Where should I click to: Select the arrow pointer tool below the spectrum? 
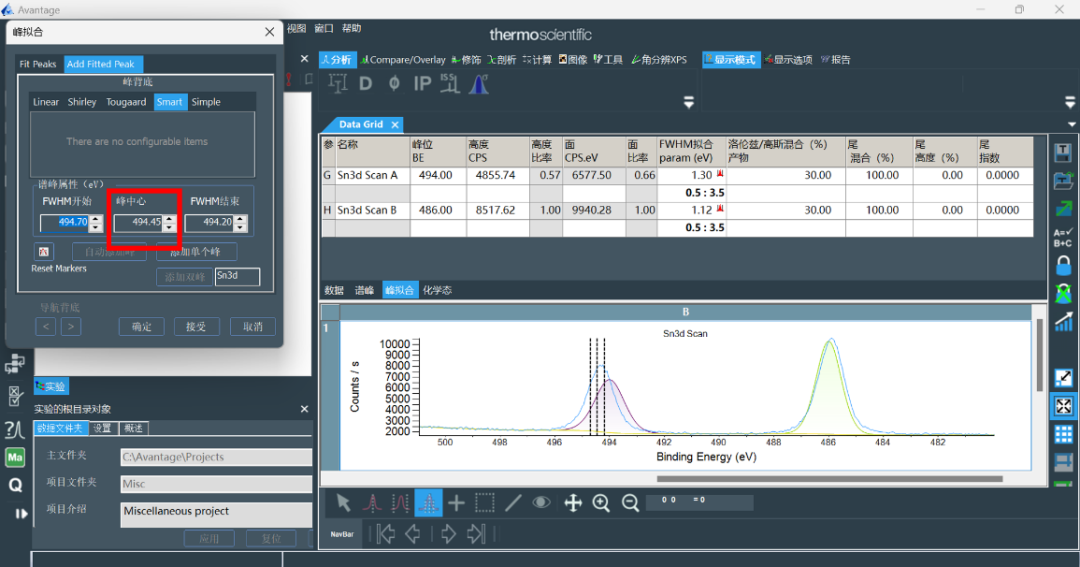[344, 503]
